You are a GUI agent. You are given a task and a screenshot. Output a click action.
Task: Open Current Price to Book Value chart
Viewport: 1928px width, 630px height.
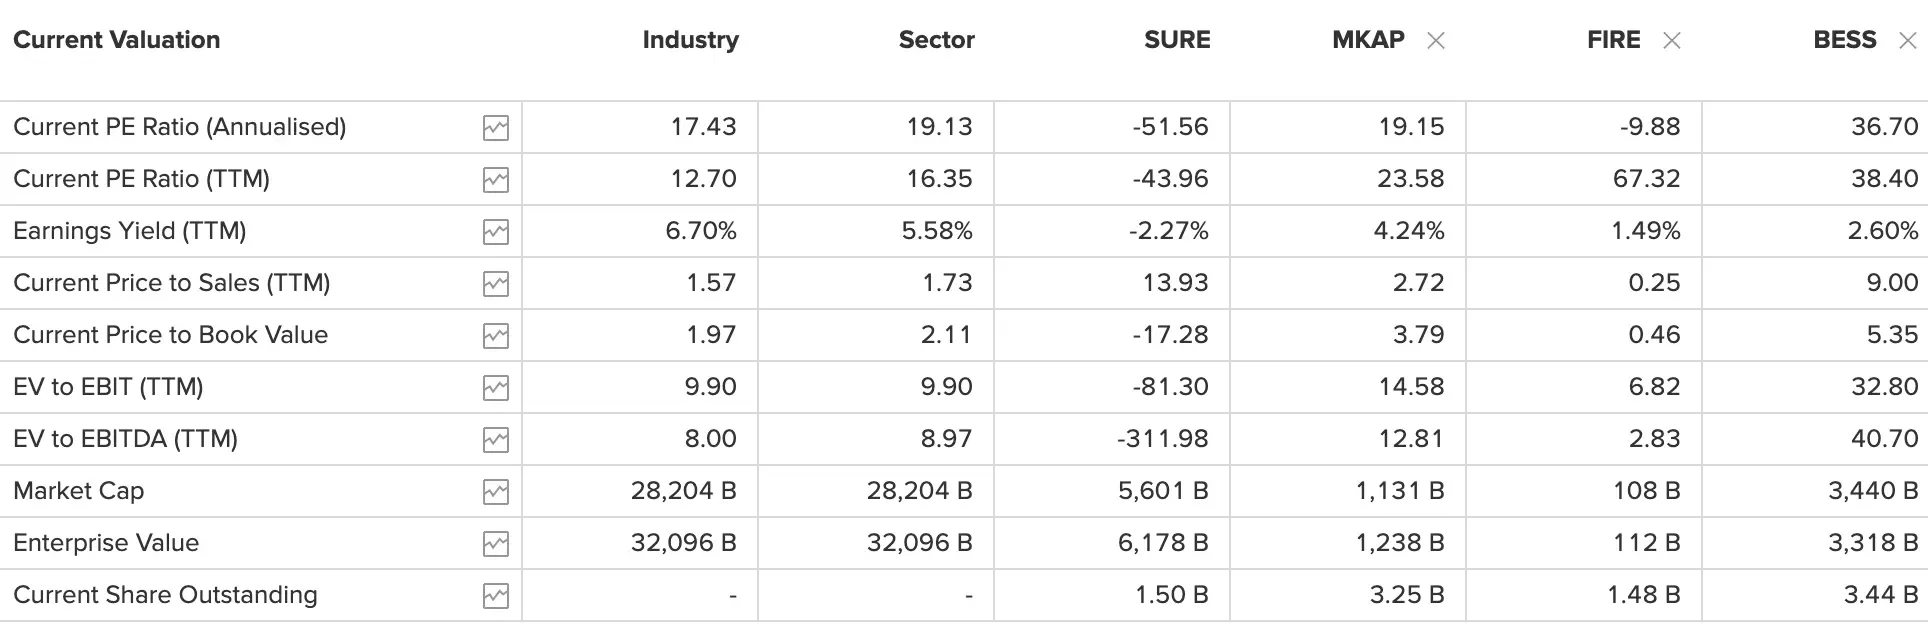click(496, 336)
